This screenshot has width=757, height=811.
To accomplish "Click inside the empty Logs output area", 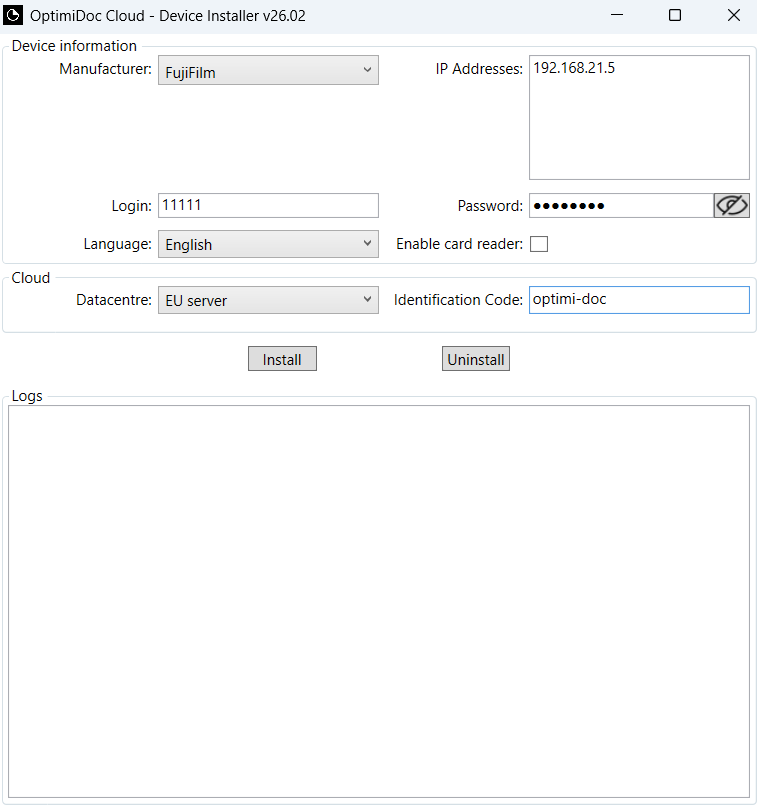I will point(378,600).
